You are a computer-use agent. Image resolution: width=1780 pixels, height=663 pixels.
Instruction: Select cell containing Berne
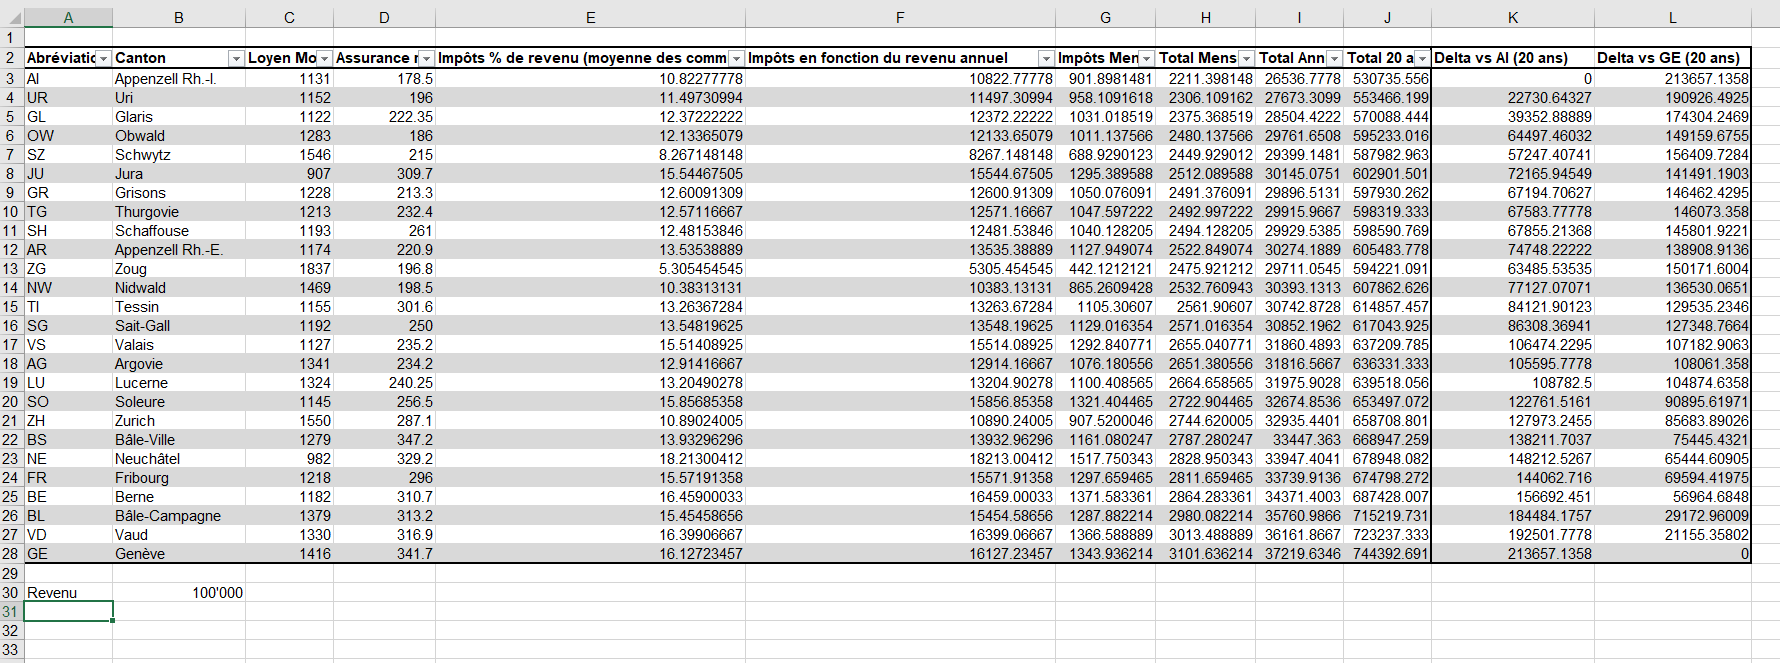click(x=178, y=497)
